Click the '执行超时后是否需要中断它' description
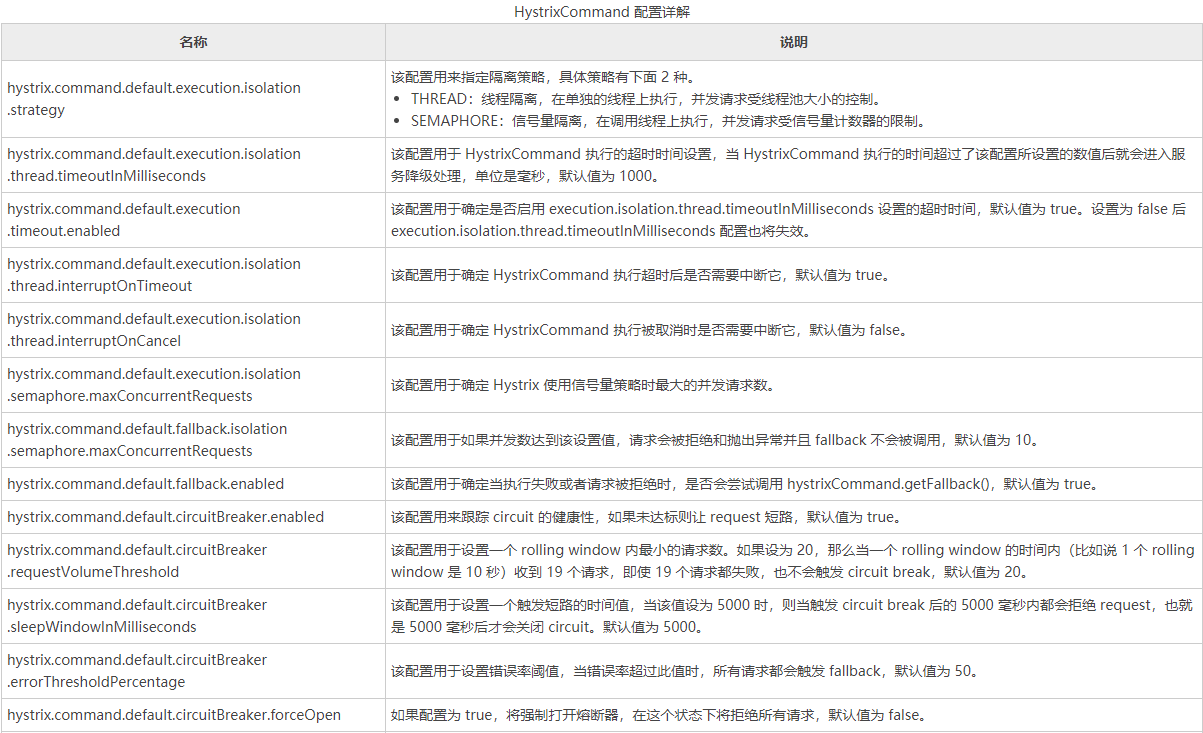Screen dimensions: 1203x733 (640, 275)
